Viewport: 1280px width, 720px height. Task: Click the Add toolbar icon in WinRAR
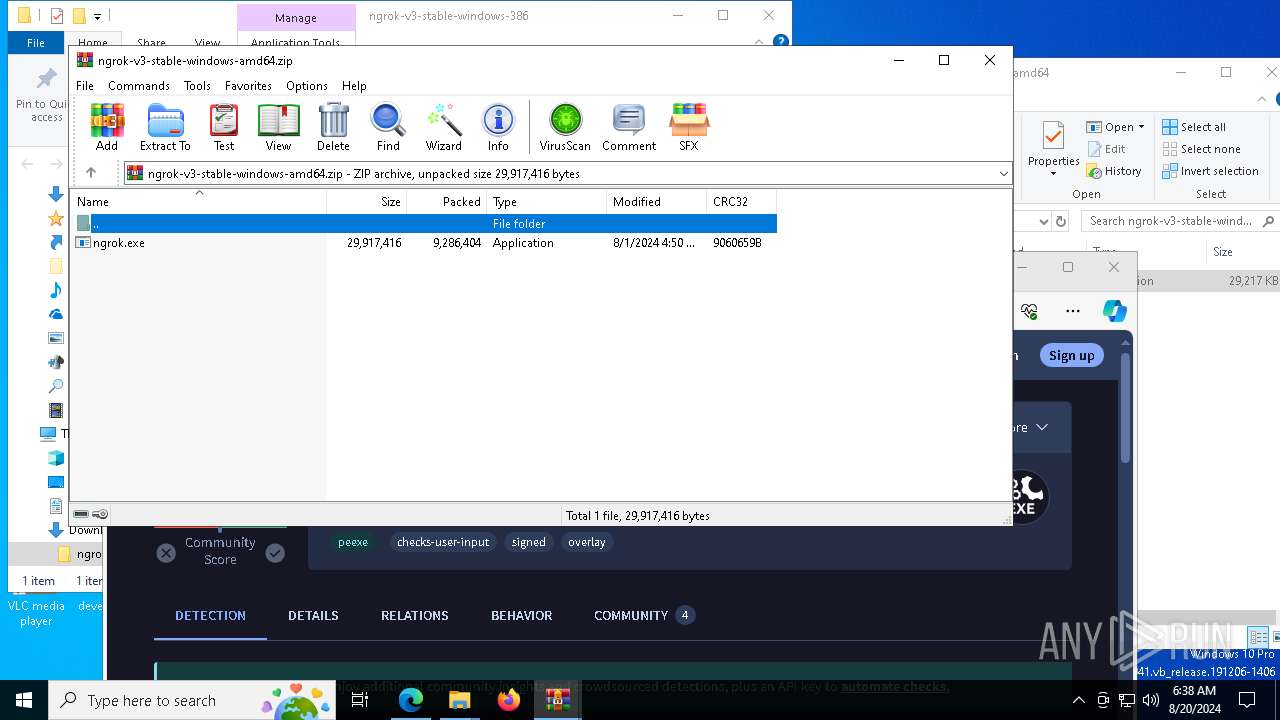click(x=107, y=127)
